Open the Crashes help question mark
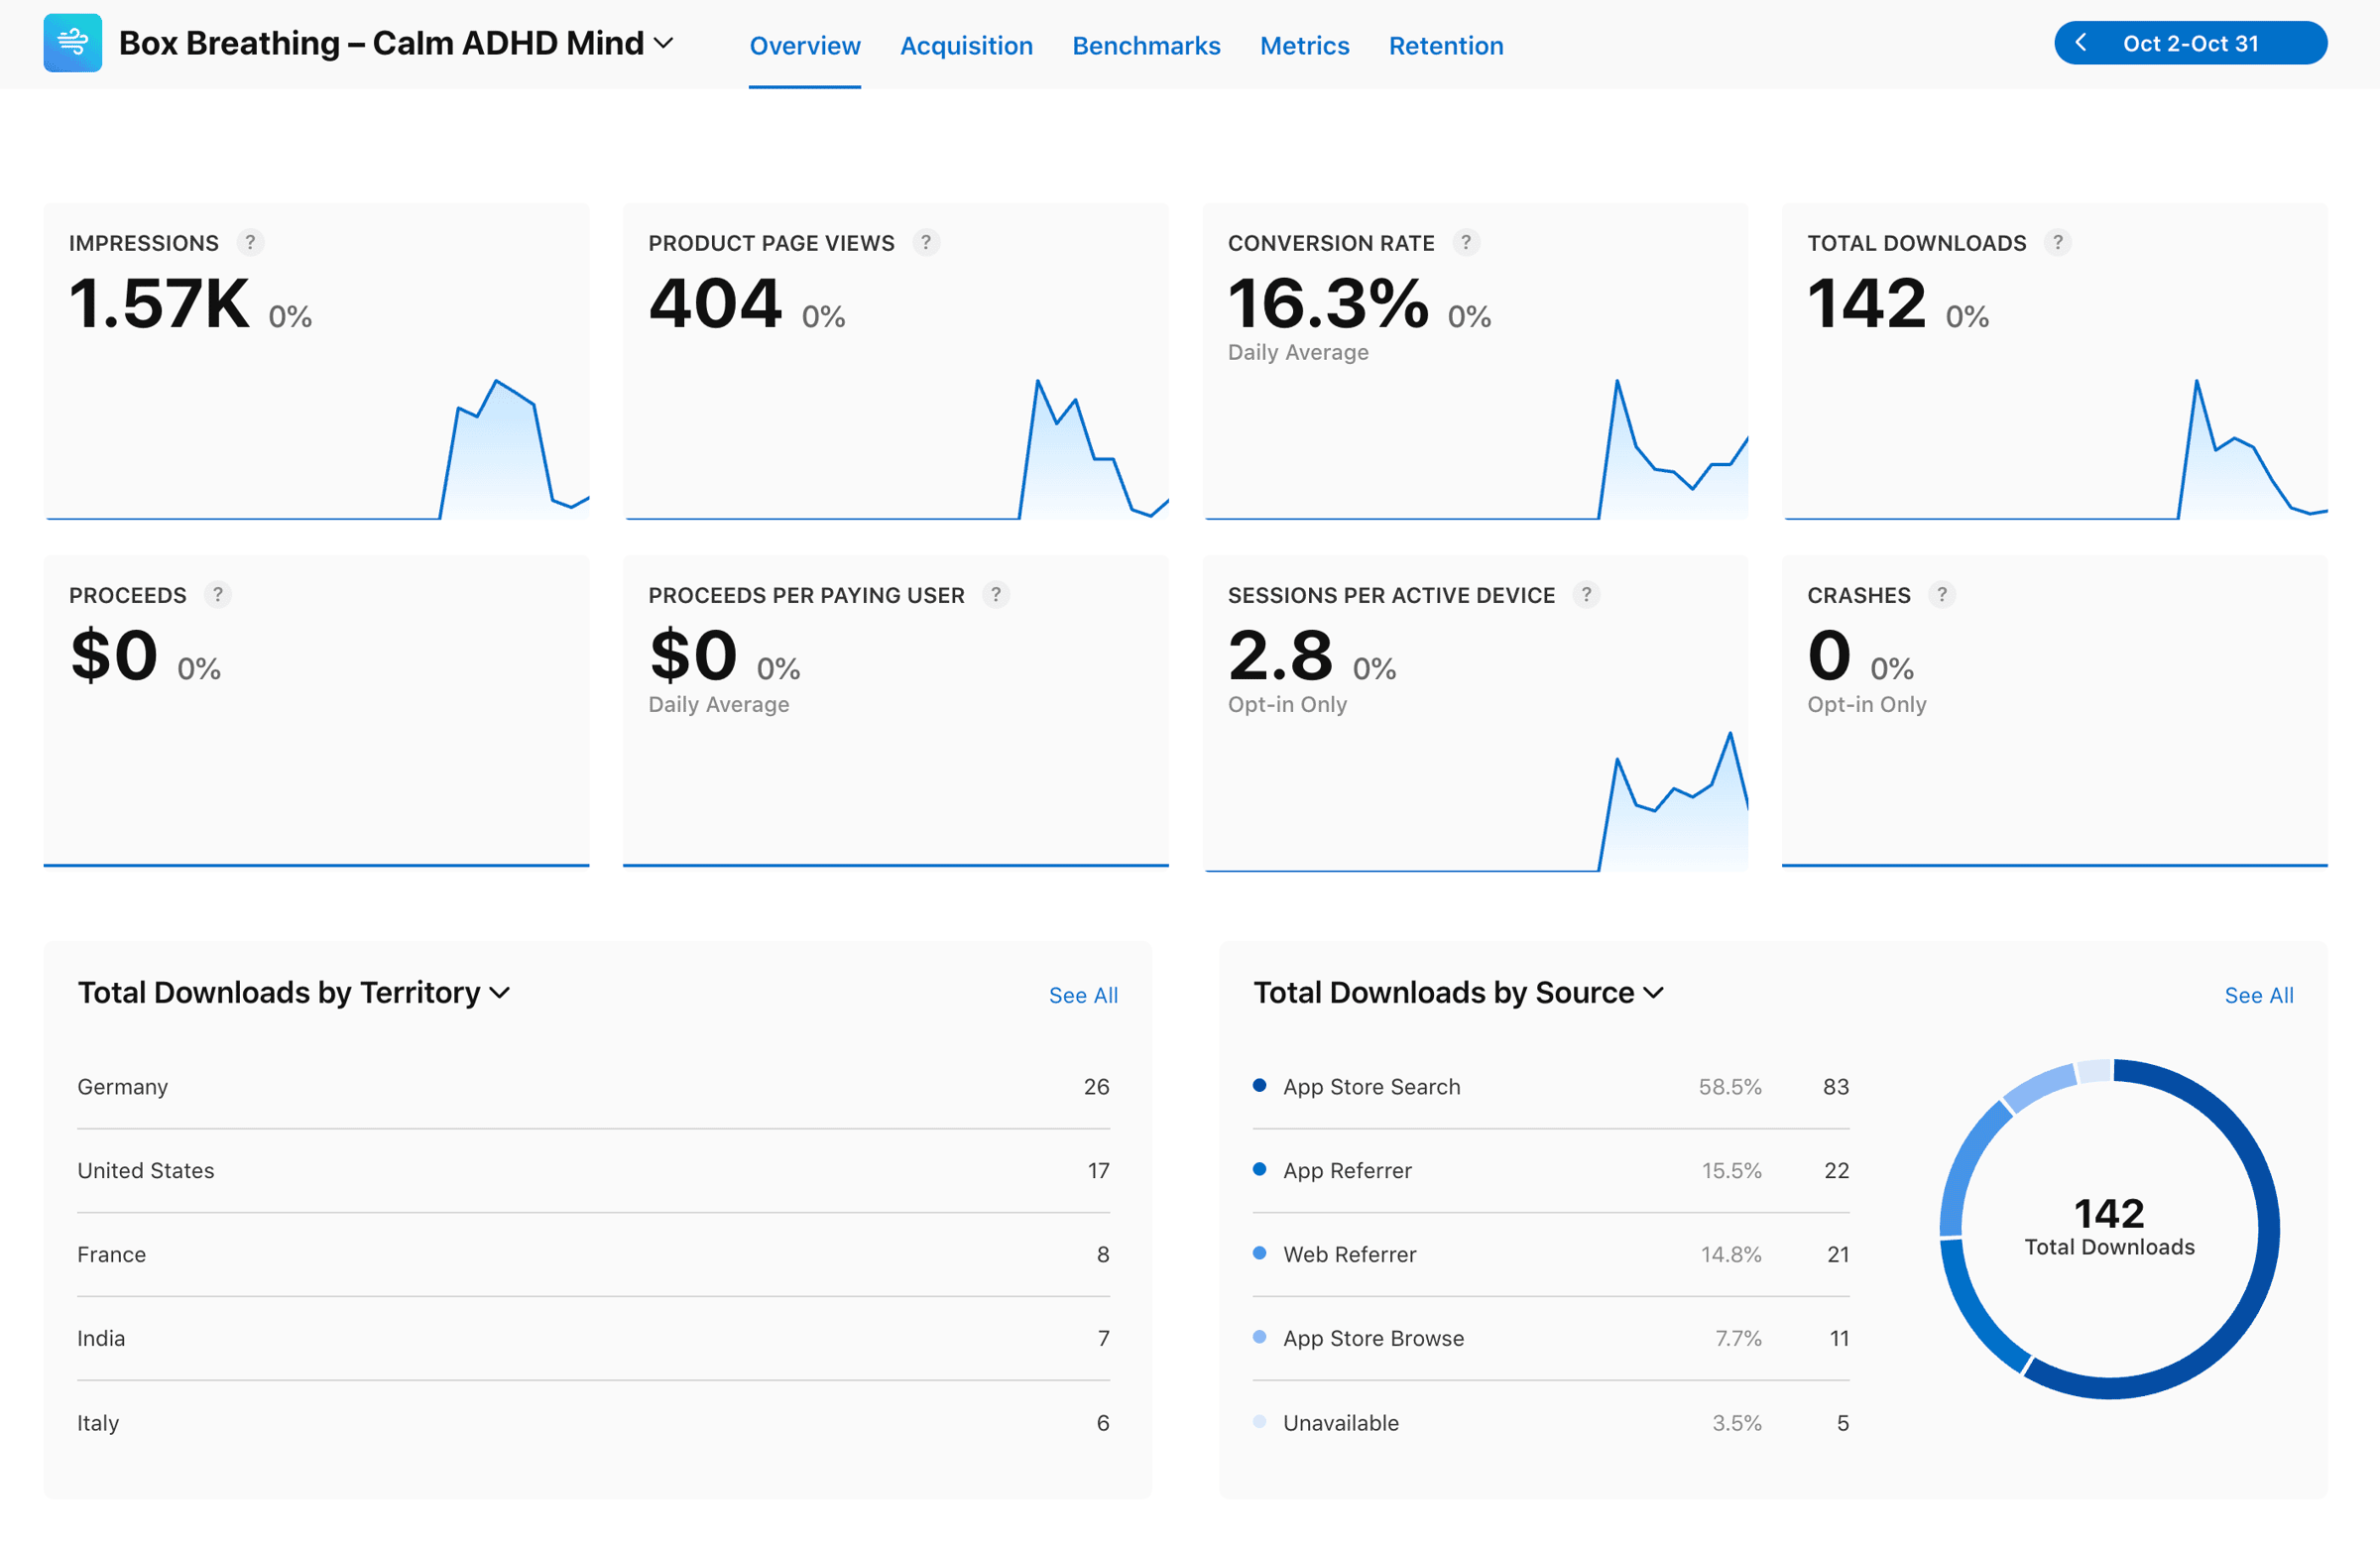 1941,595
